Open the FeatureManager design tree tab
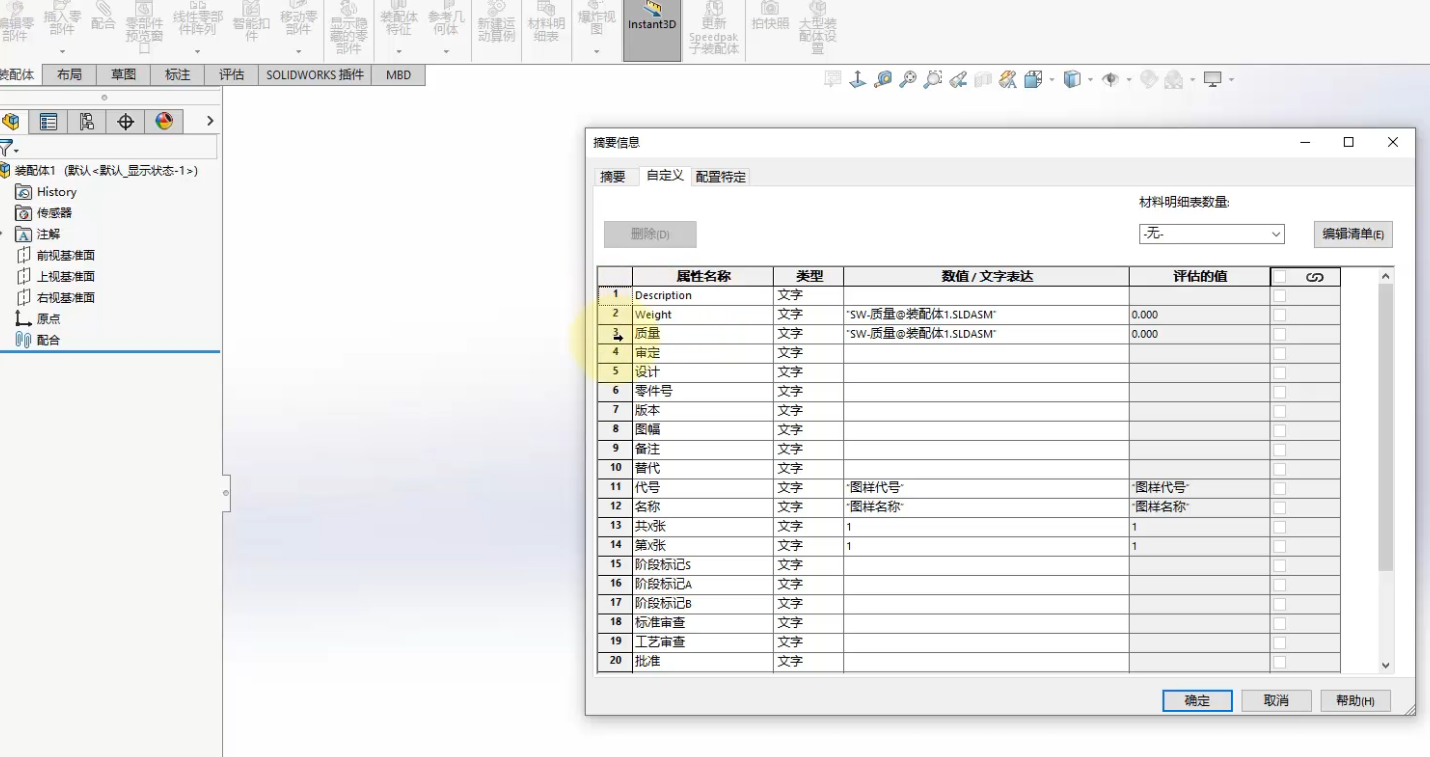 (11, 122)
